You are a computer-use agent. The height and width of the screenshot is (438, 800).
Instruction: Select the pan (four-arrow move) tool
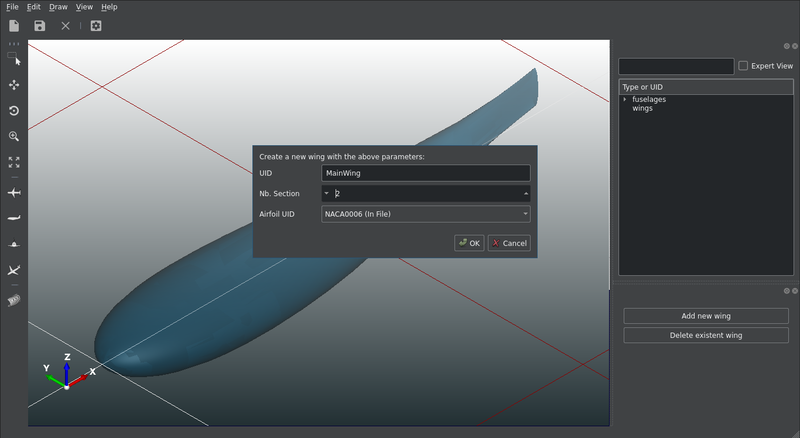click(x=14, y=86)
